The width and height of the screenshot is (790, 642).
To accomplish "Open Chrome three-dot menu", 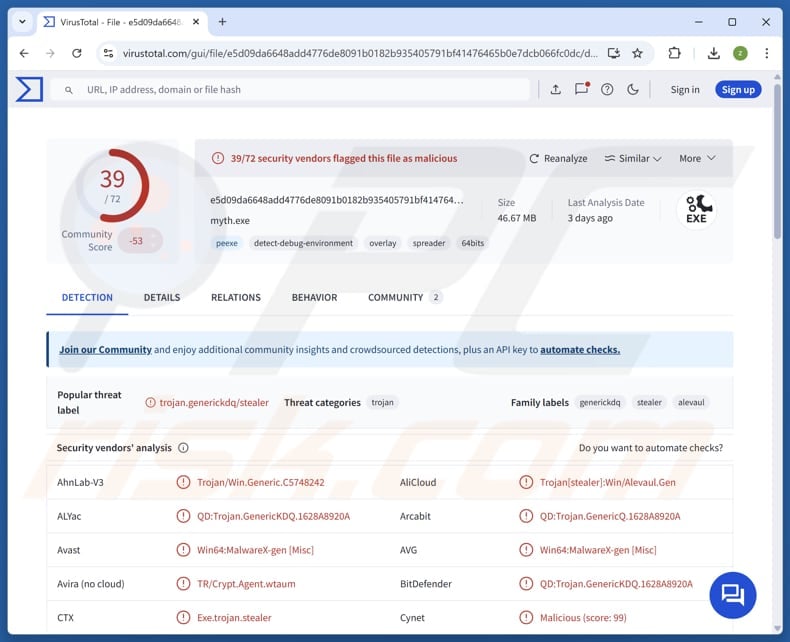I will pyautogui.click(x=766, y=53).
